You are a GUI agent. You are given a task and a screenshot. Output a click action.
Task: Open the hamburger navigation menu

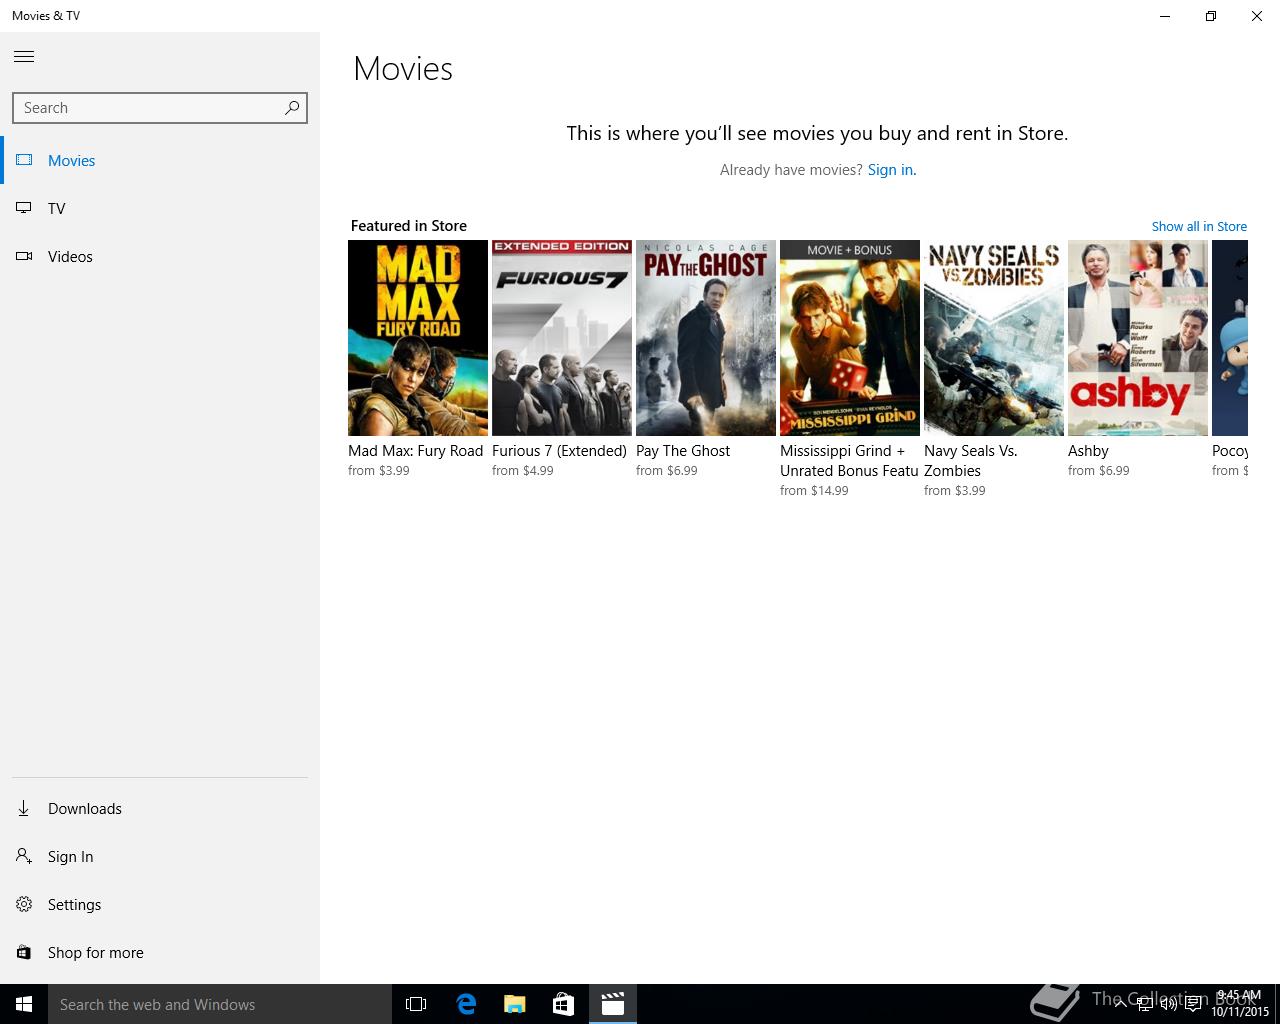[x=24, y=57]
